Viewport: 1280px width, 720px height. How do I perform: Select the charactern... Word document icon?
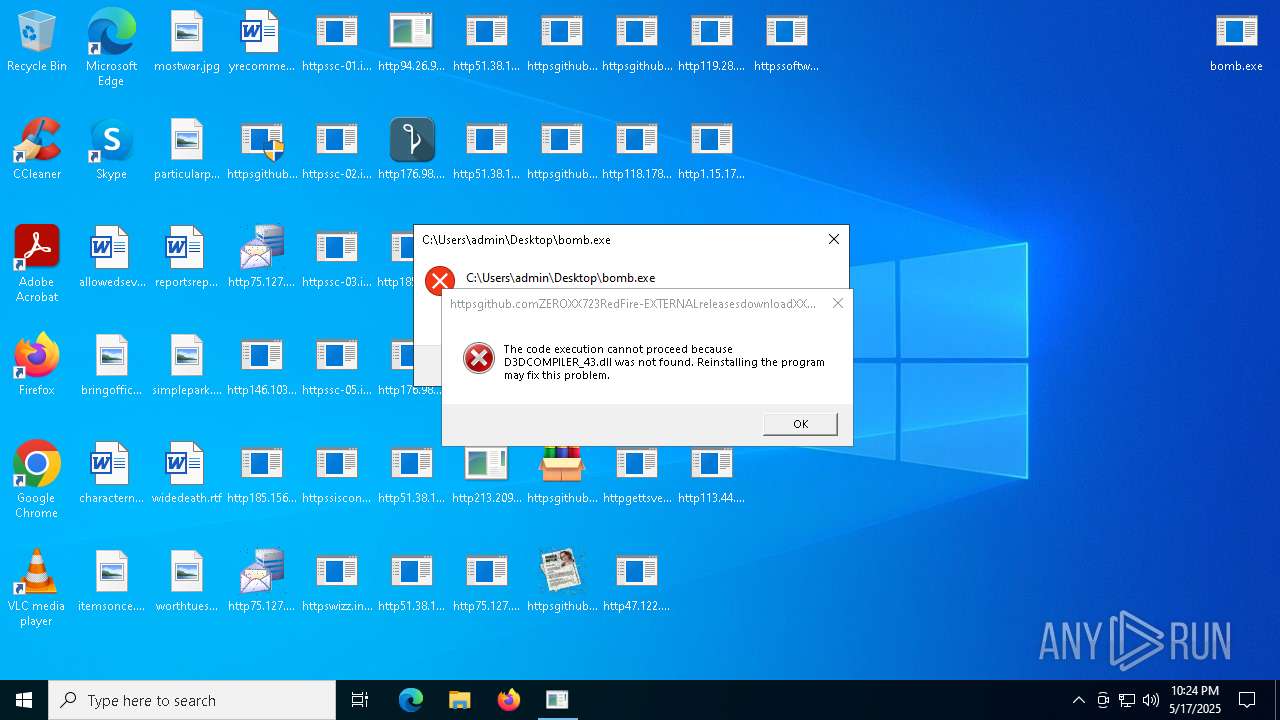point(111,474)
